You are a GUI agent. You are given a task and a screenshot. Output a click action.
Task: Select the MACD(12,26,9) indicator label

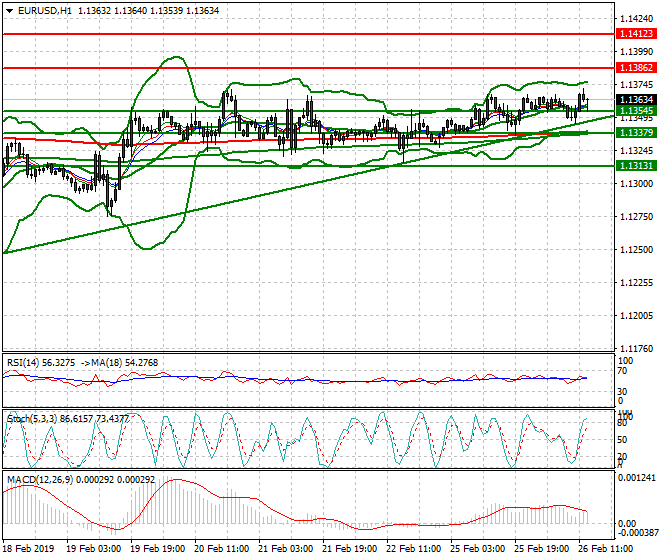click(x=81, y=480)
